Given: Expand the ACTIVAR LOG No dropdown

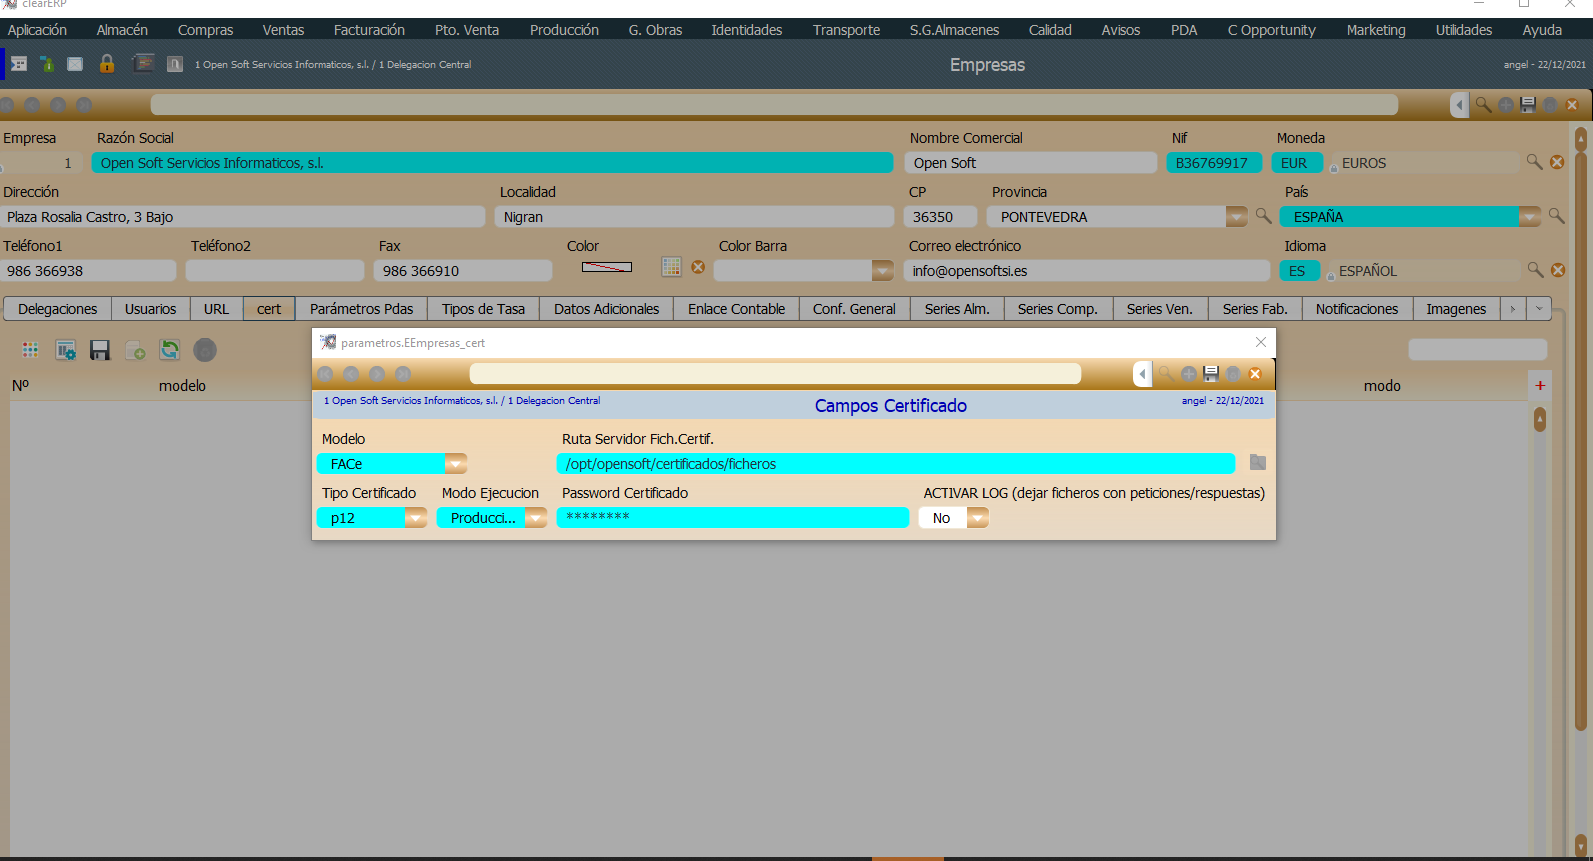Looking at the screenshot, I should pos(977,518).
